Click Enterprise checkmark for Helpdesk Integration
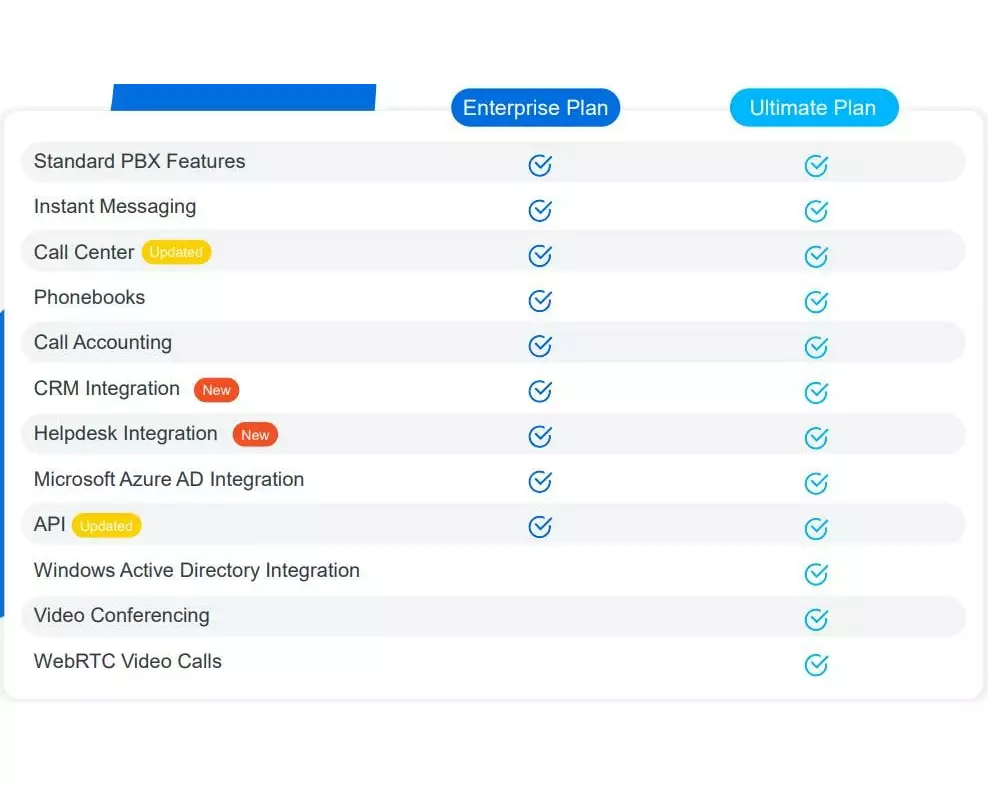 pos(540,436)
